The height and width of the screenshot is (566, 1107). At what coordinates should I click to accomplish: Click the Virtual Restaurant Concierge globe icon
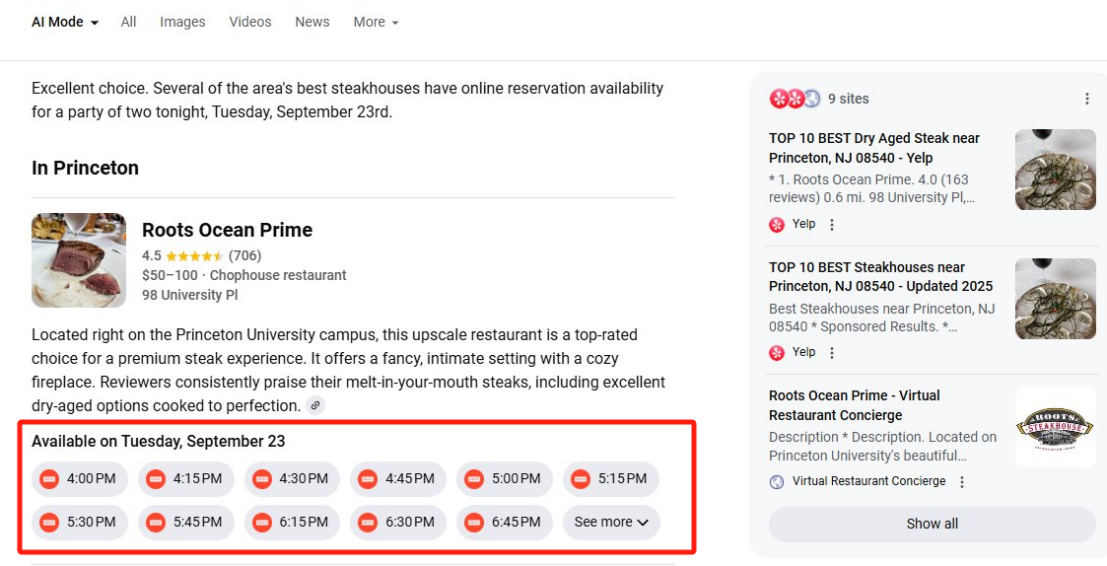pyautogui.click(x=777, y=482)
